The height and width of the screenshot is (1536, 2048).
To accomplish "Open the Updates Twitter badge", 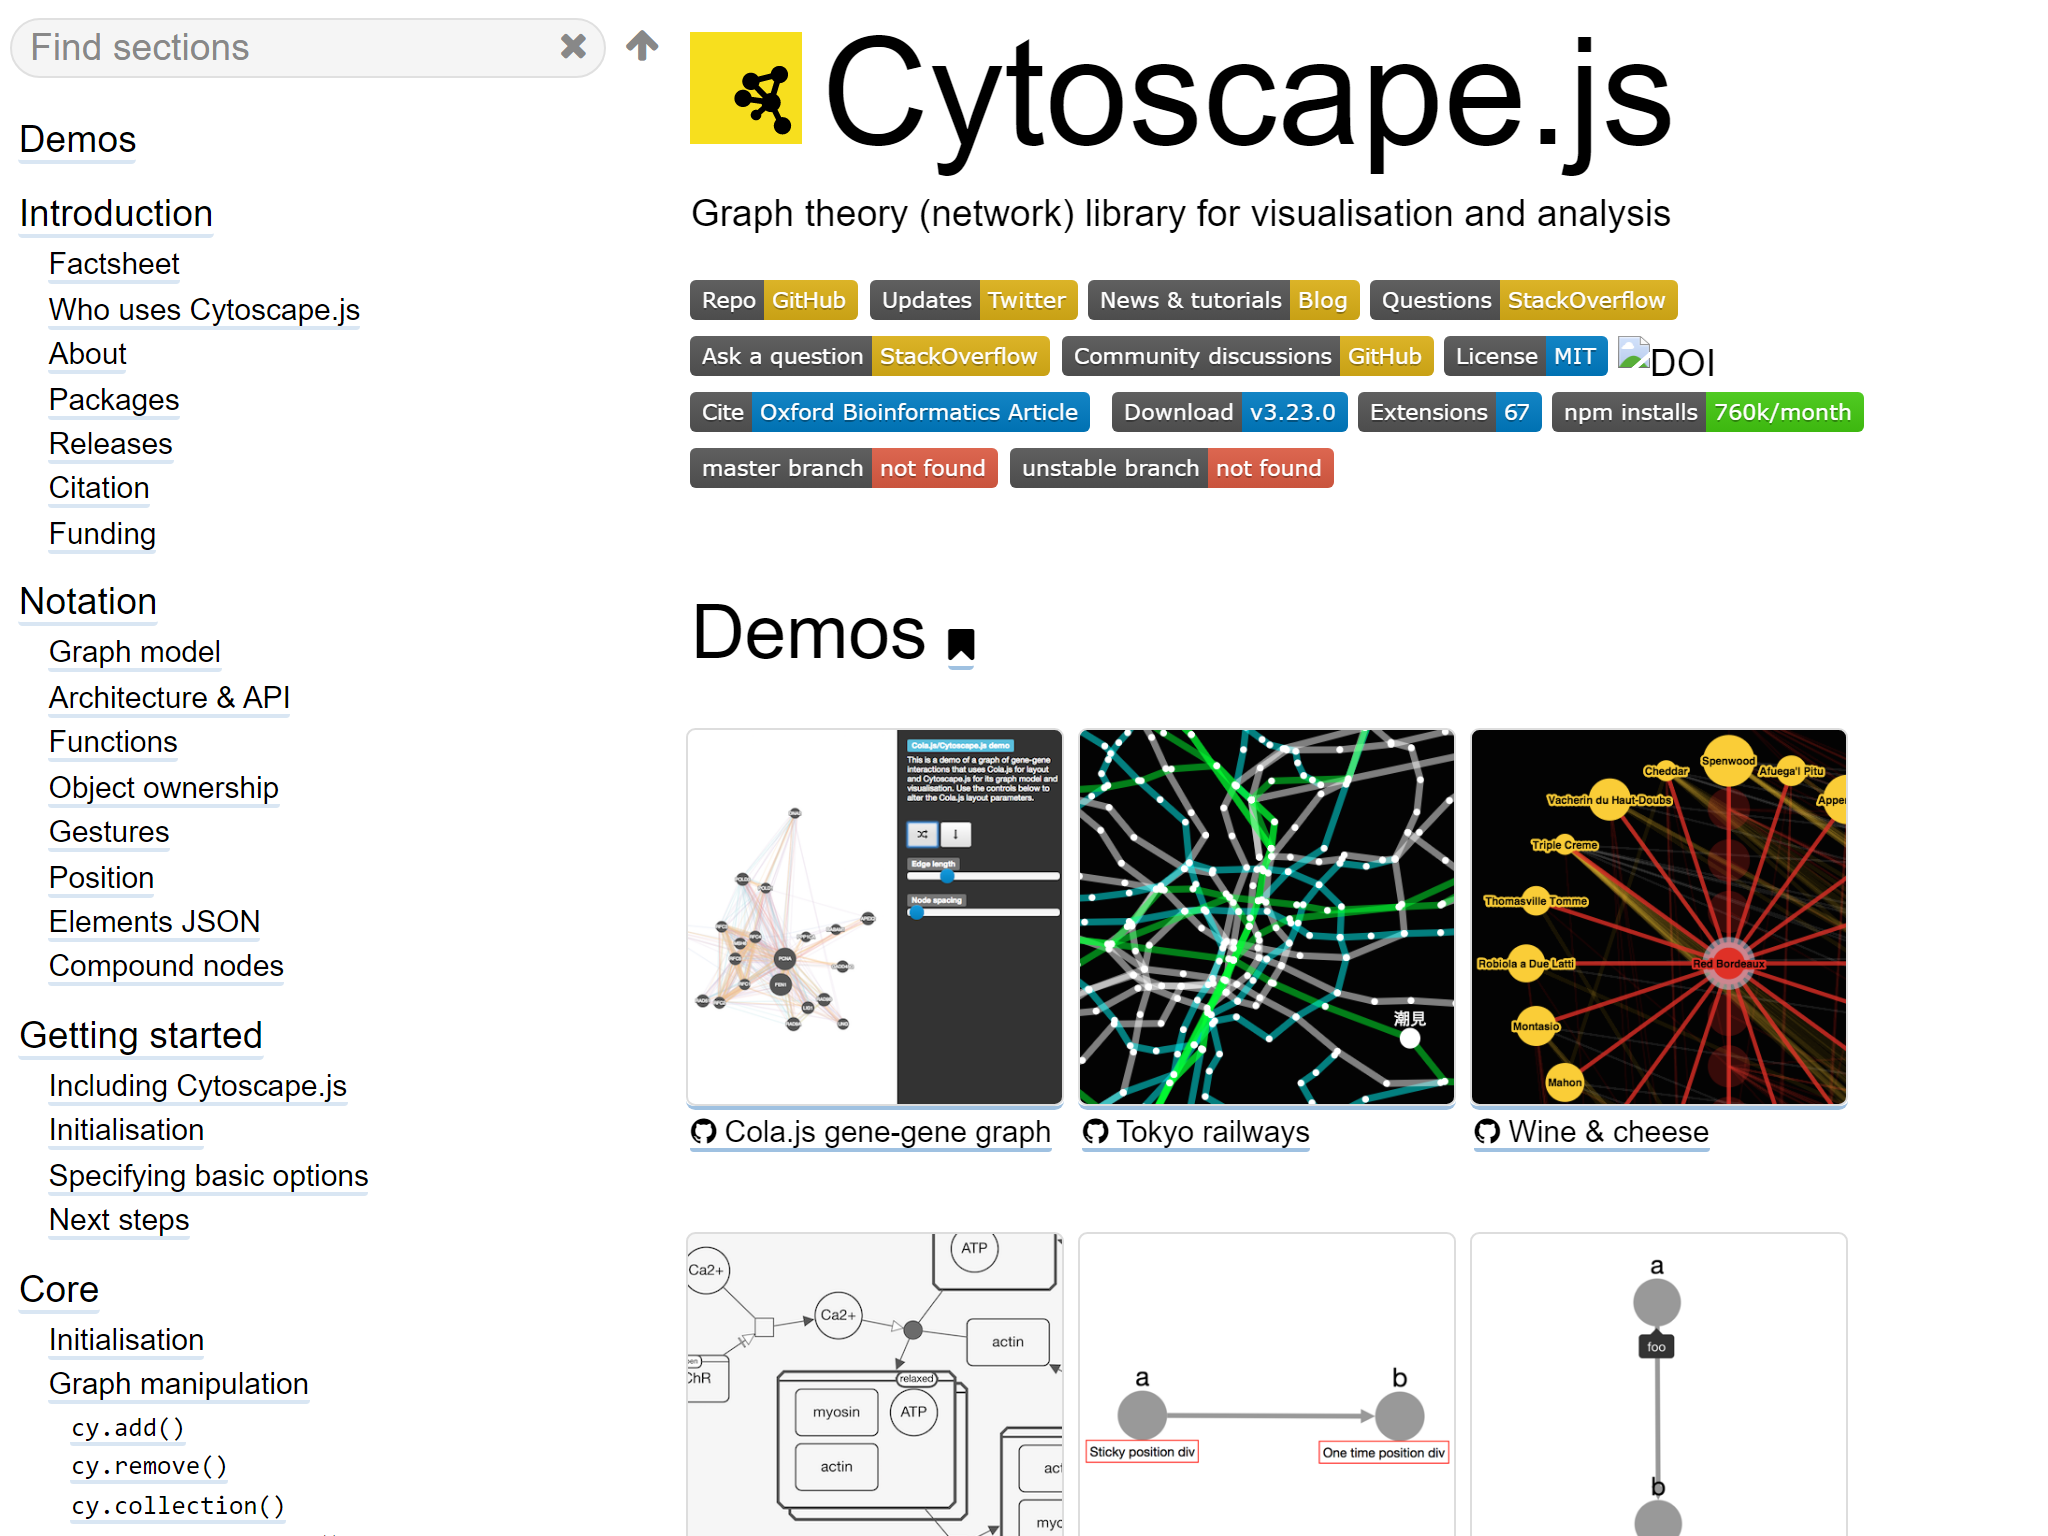I will 974,300.
